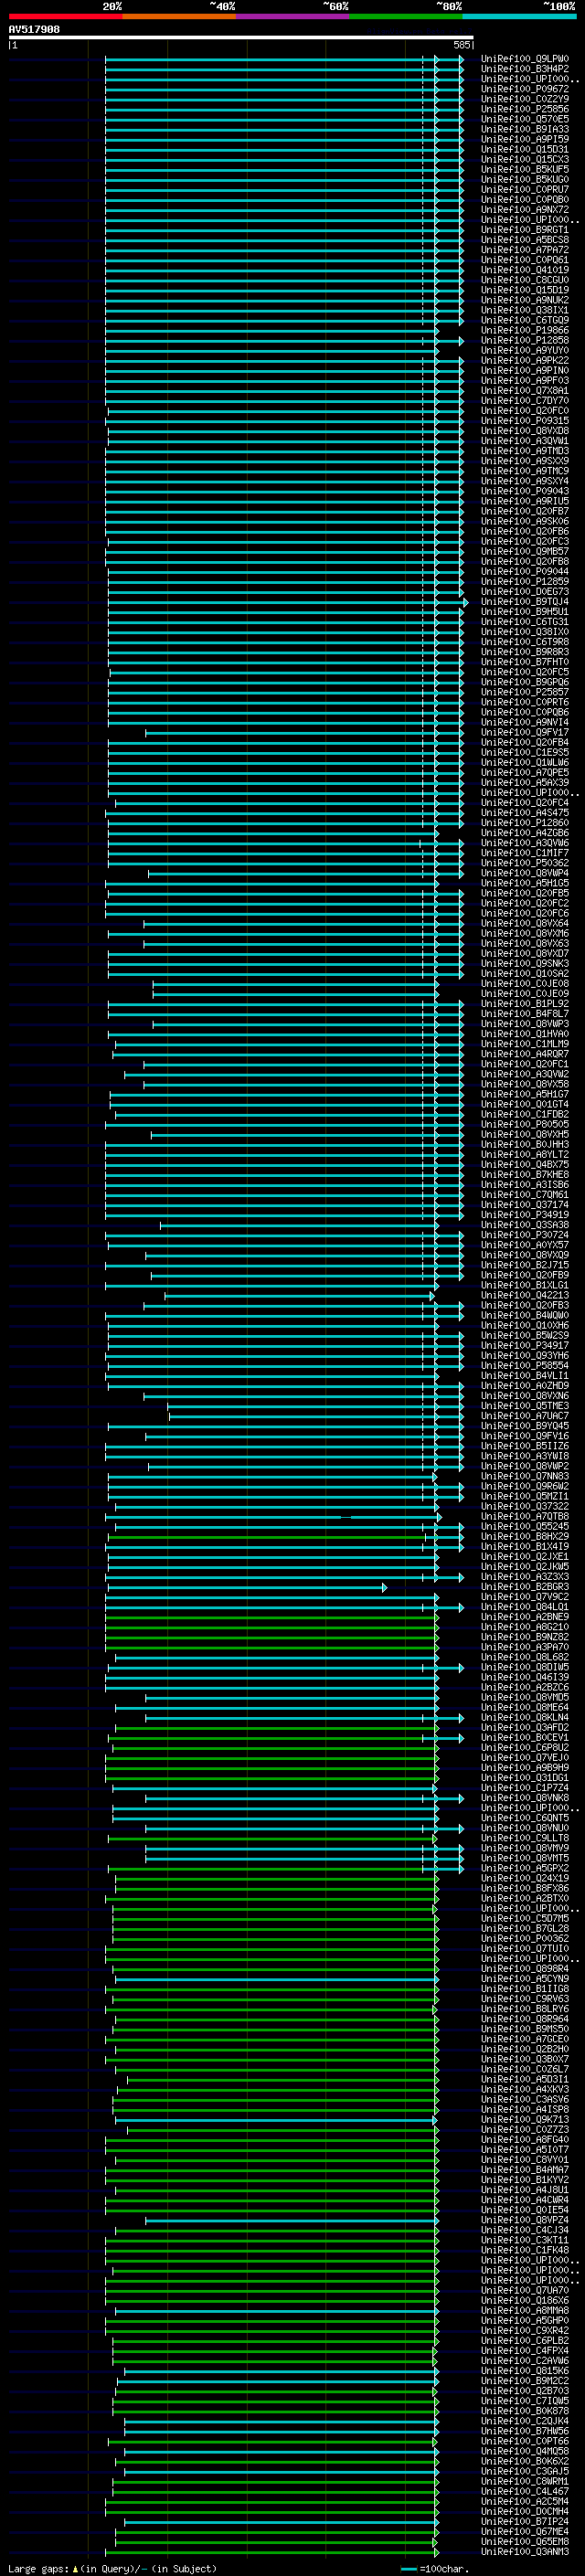This screenshot has height=2576, width=585.
Task: Select the UniRef100_P34917 label
Action: (x=525, y=1346)
